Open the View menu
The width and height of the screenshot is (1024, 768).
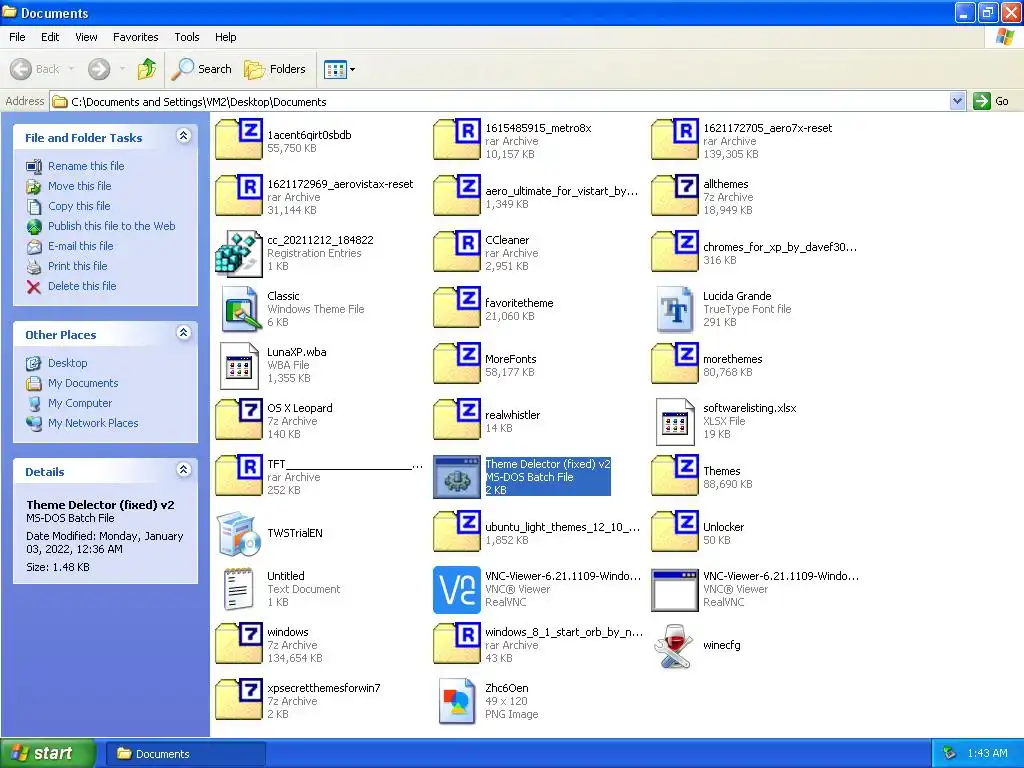pyautogui.click(x=86, y=37)
